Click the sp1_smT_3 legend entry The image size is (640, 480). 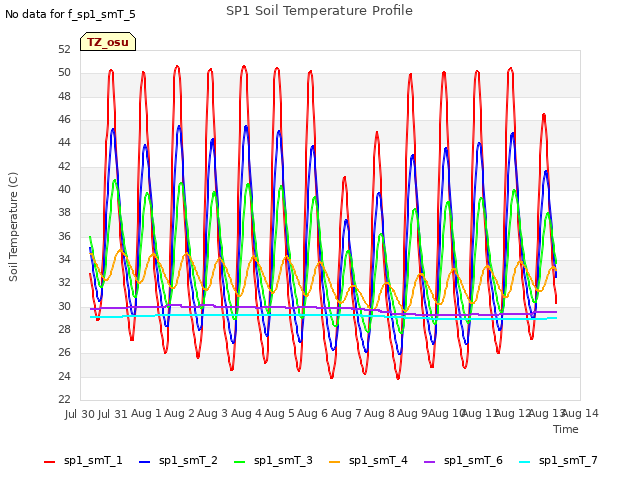pos(273,461)
